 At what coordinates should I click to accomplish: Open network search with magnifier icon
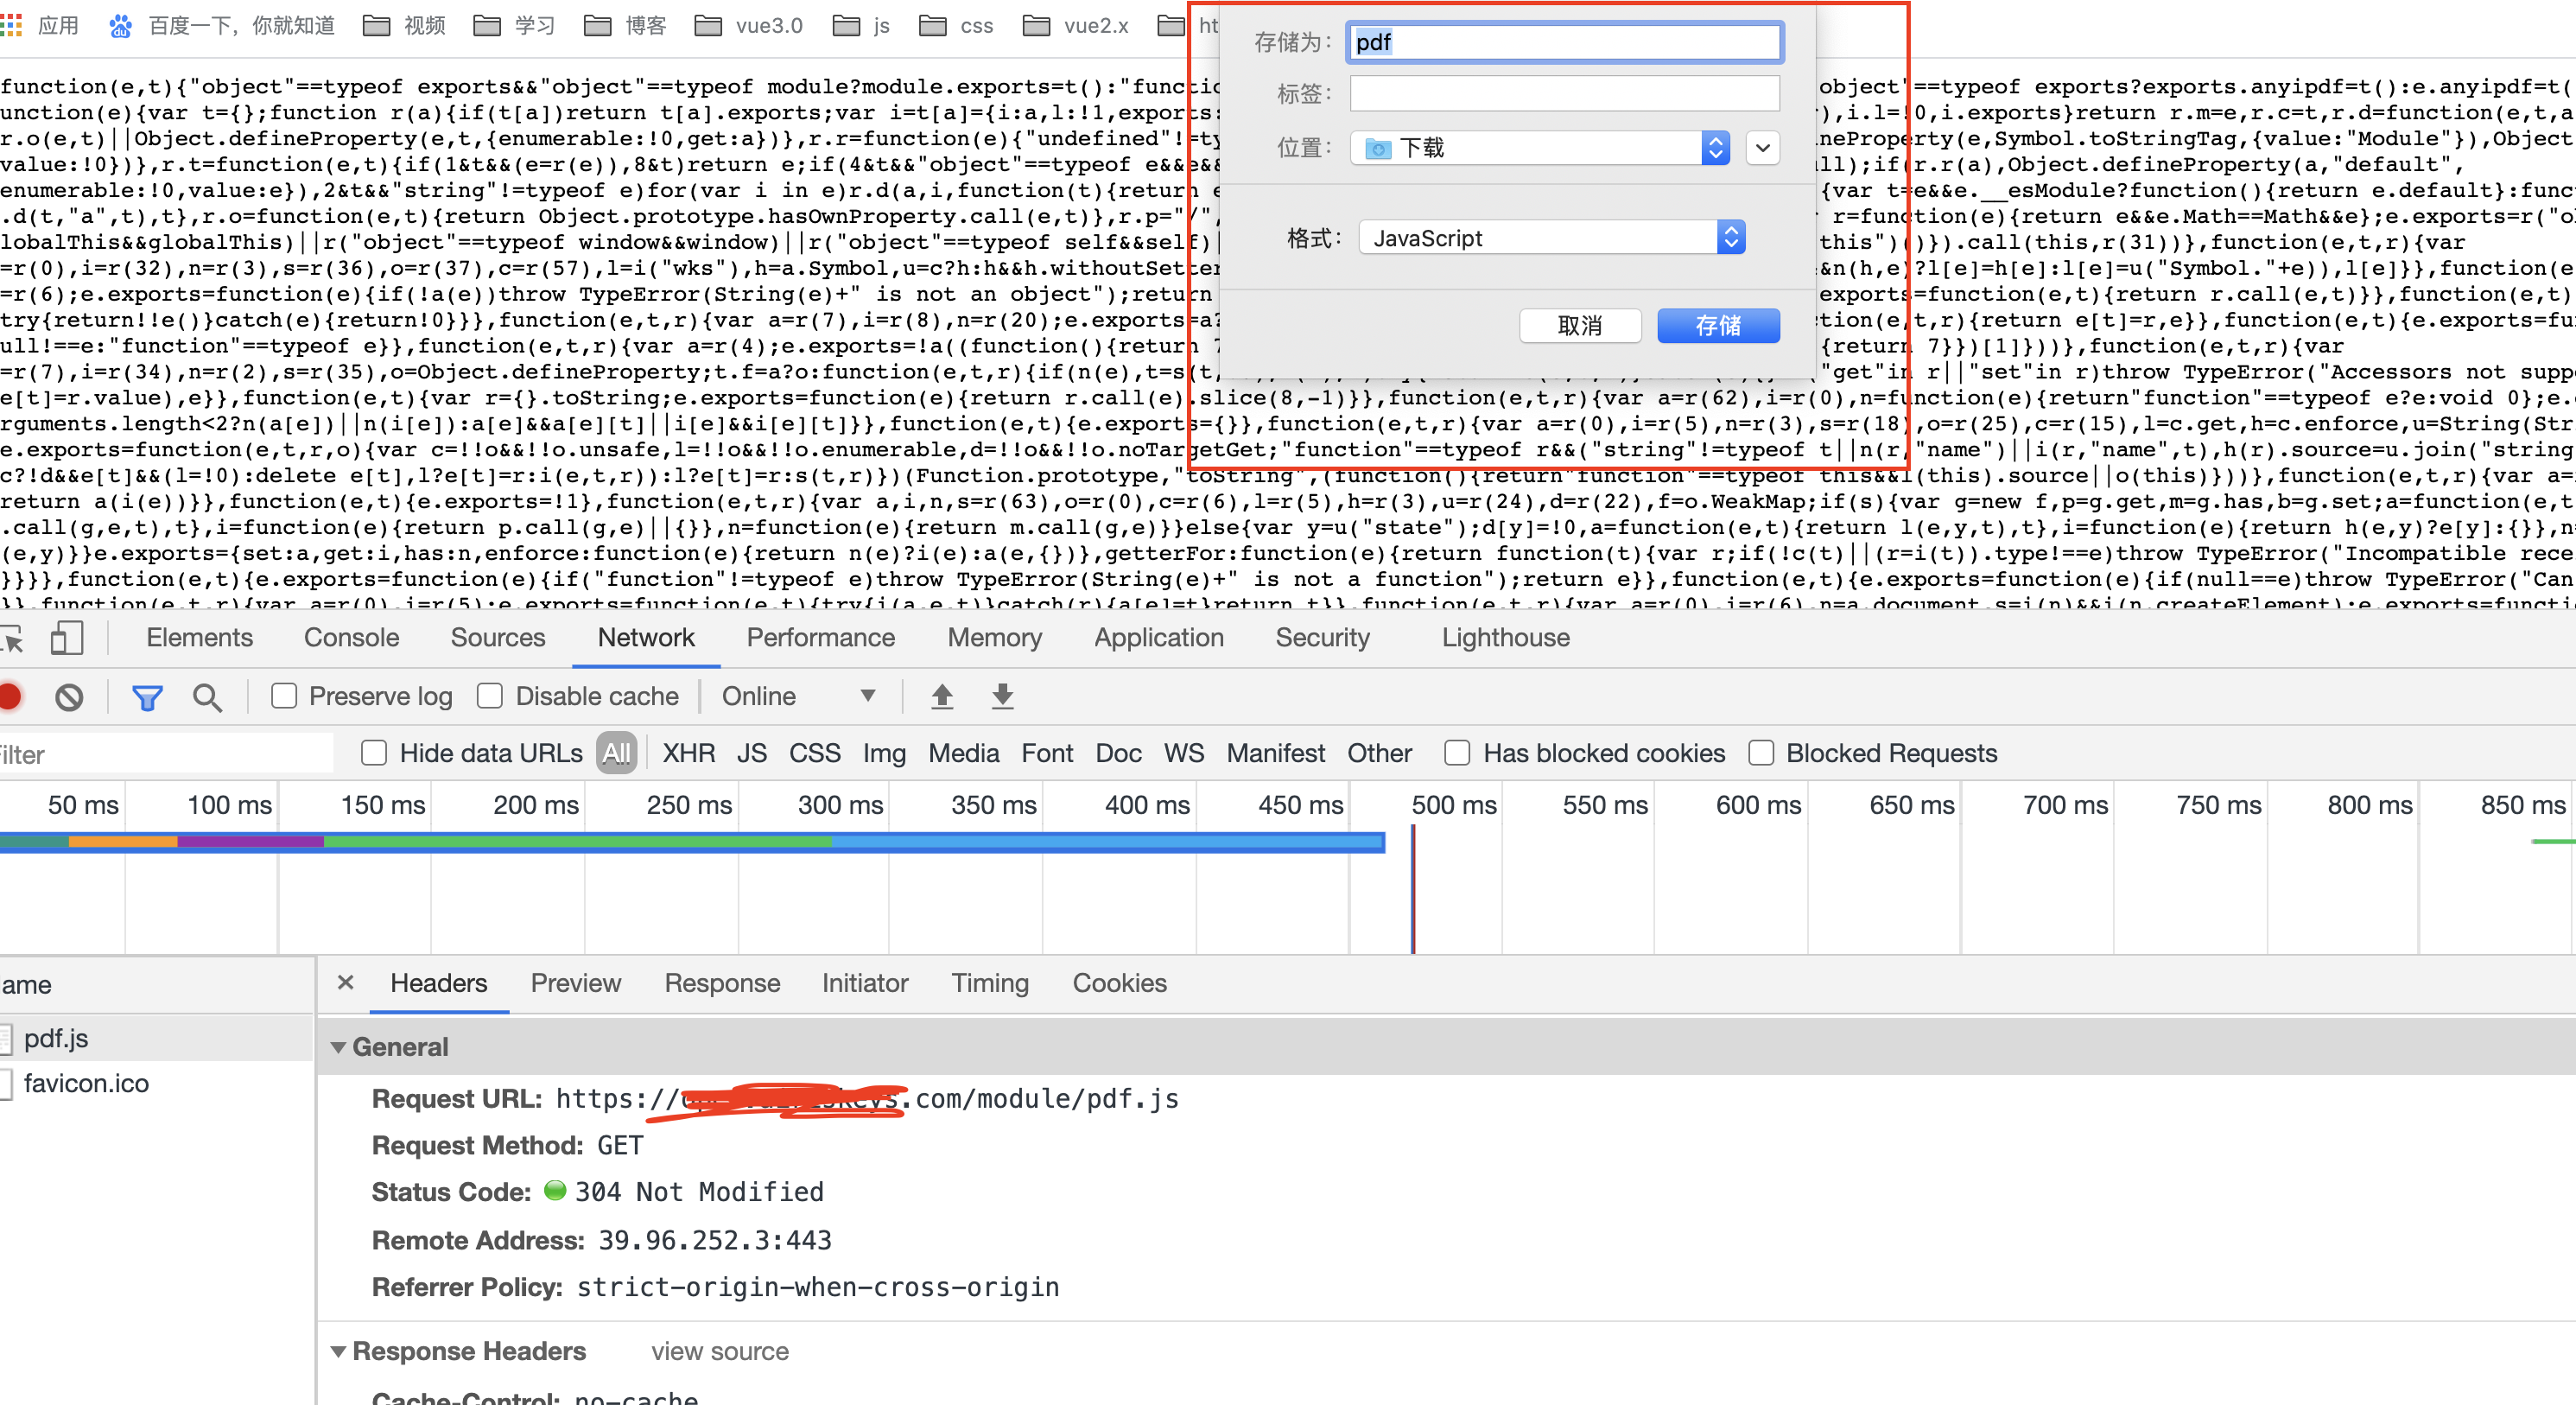[x=207, y=697]
